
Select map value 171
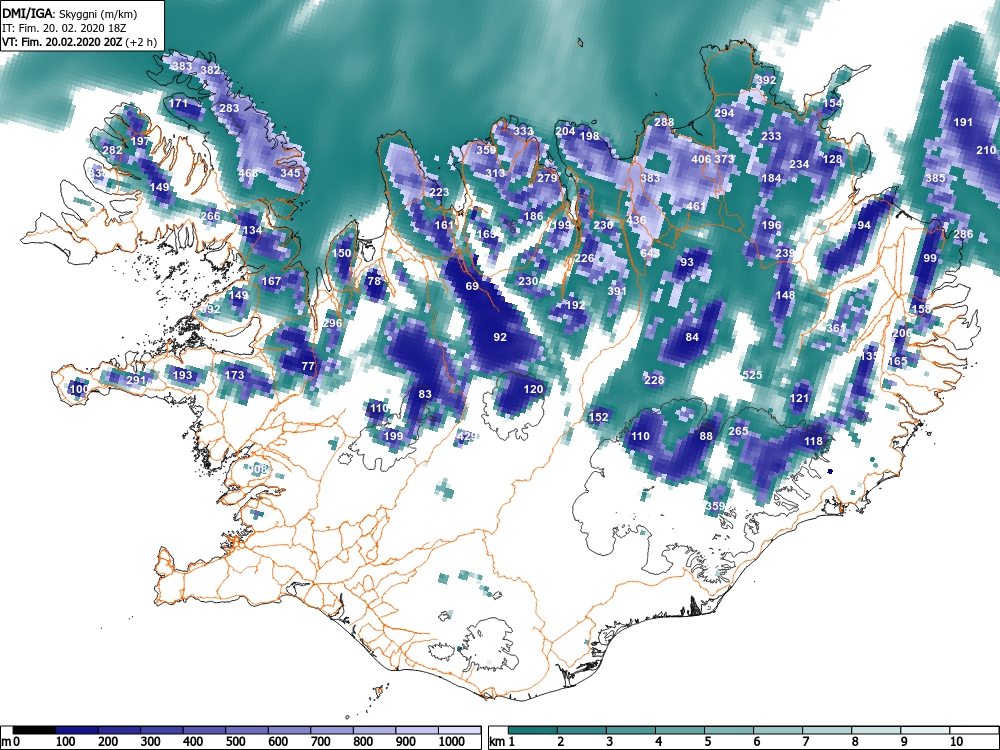coord(179,103)
